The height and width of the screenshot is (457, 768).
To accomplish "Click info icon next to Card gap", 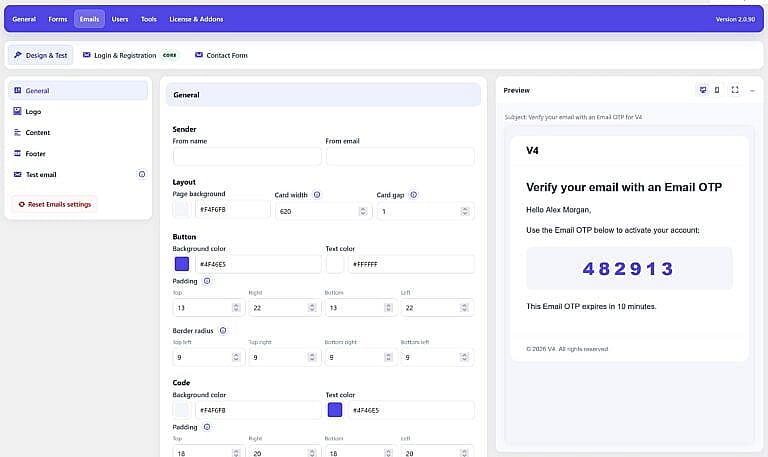I will tap(413, 195).
